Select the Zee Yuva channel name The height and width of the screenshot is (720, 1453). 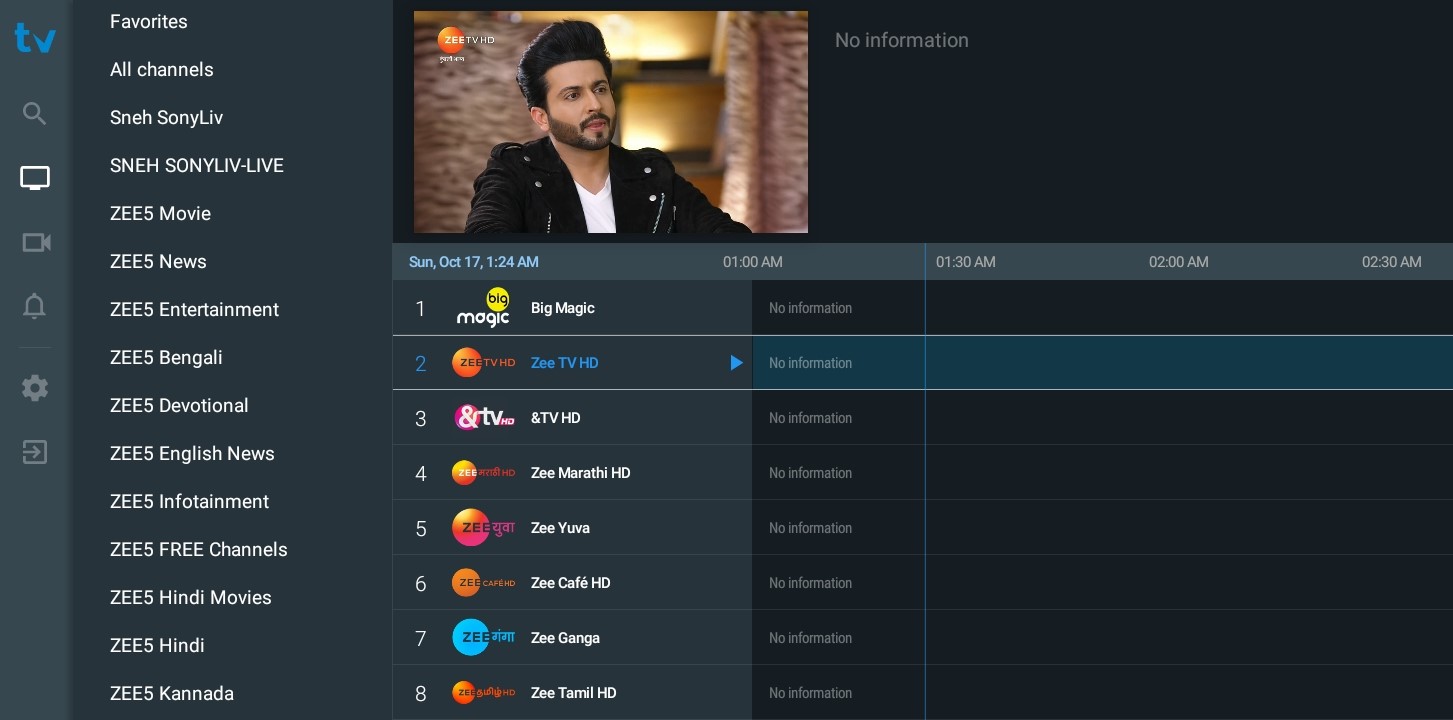(x=561, y=528)
